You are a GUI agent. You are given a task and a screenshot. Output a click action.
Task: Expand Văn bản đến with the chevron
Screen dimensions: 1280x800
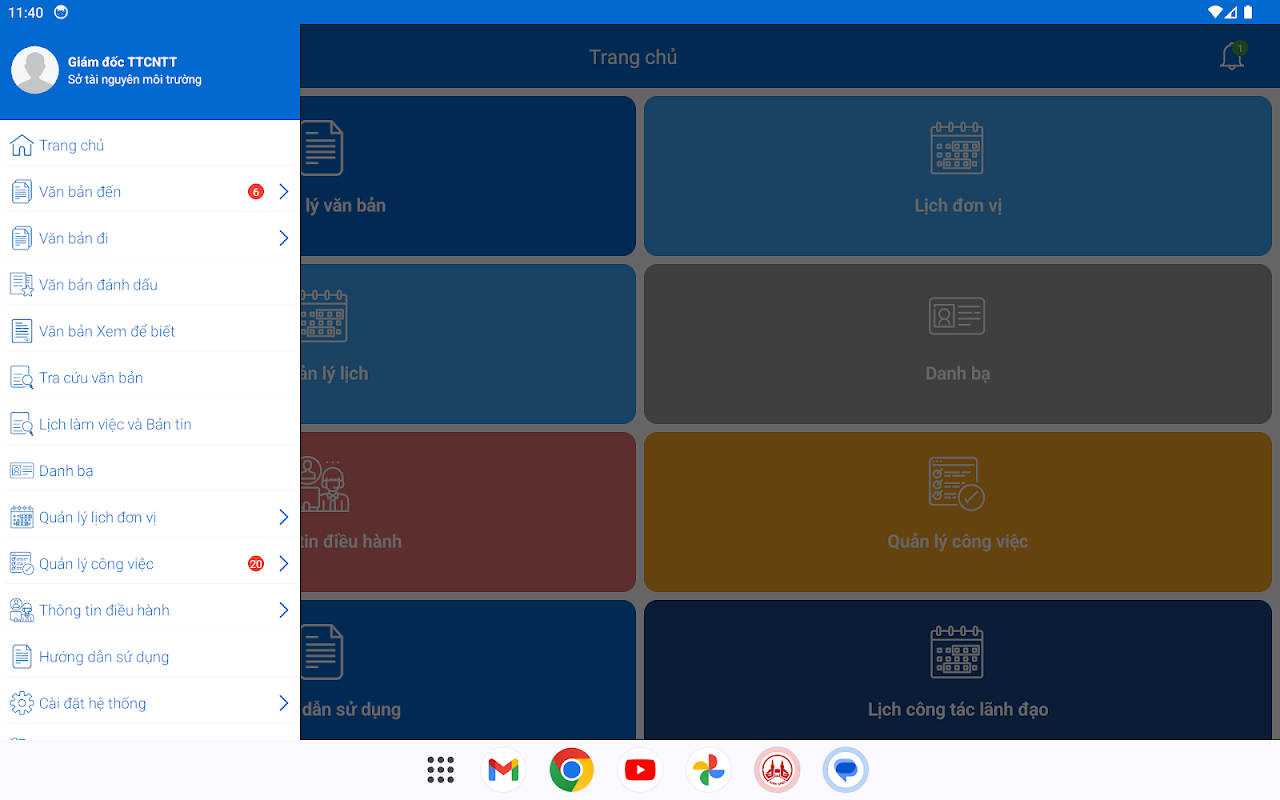coord(284,191)
